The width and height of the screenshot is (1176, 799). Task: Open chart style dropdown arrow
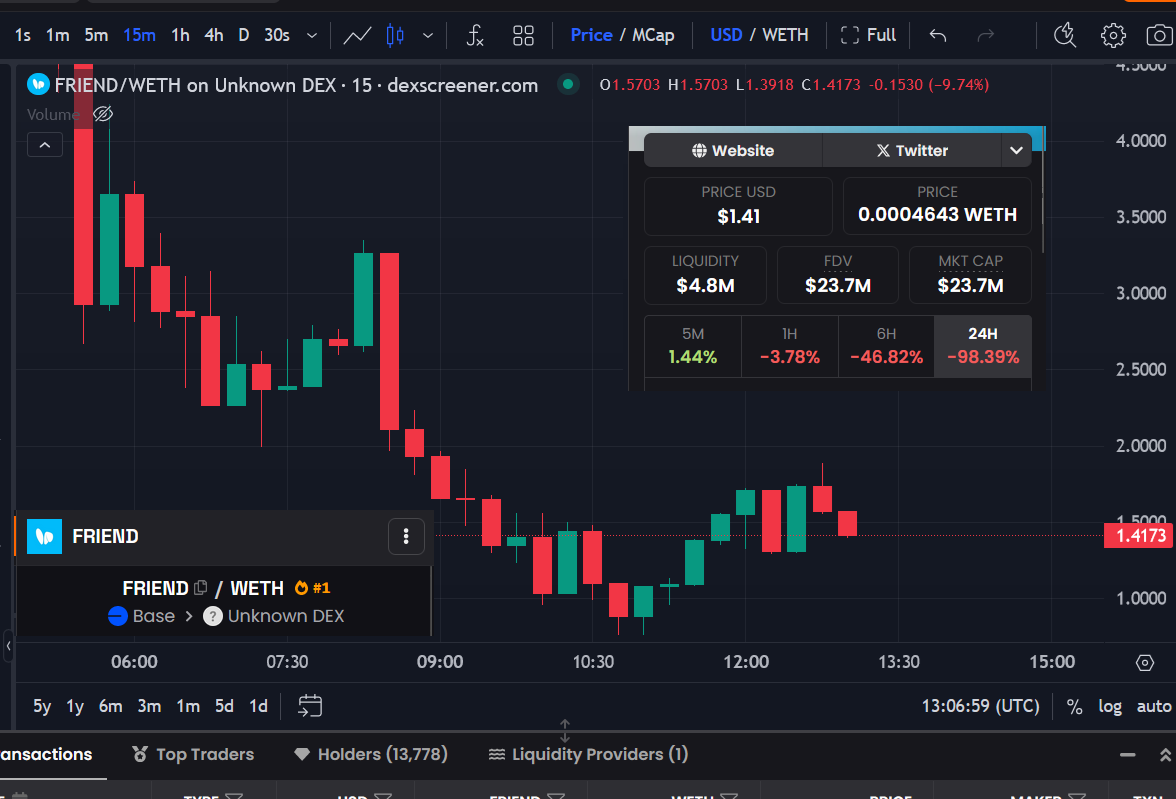click(428, 35)
